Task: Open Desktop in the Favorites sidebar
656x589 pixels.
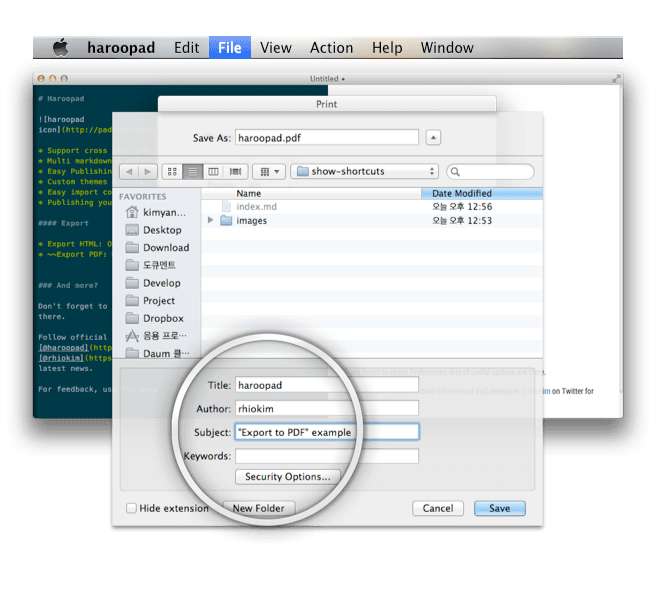Action: [161, 230]
